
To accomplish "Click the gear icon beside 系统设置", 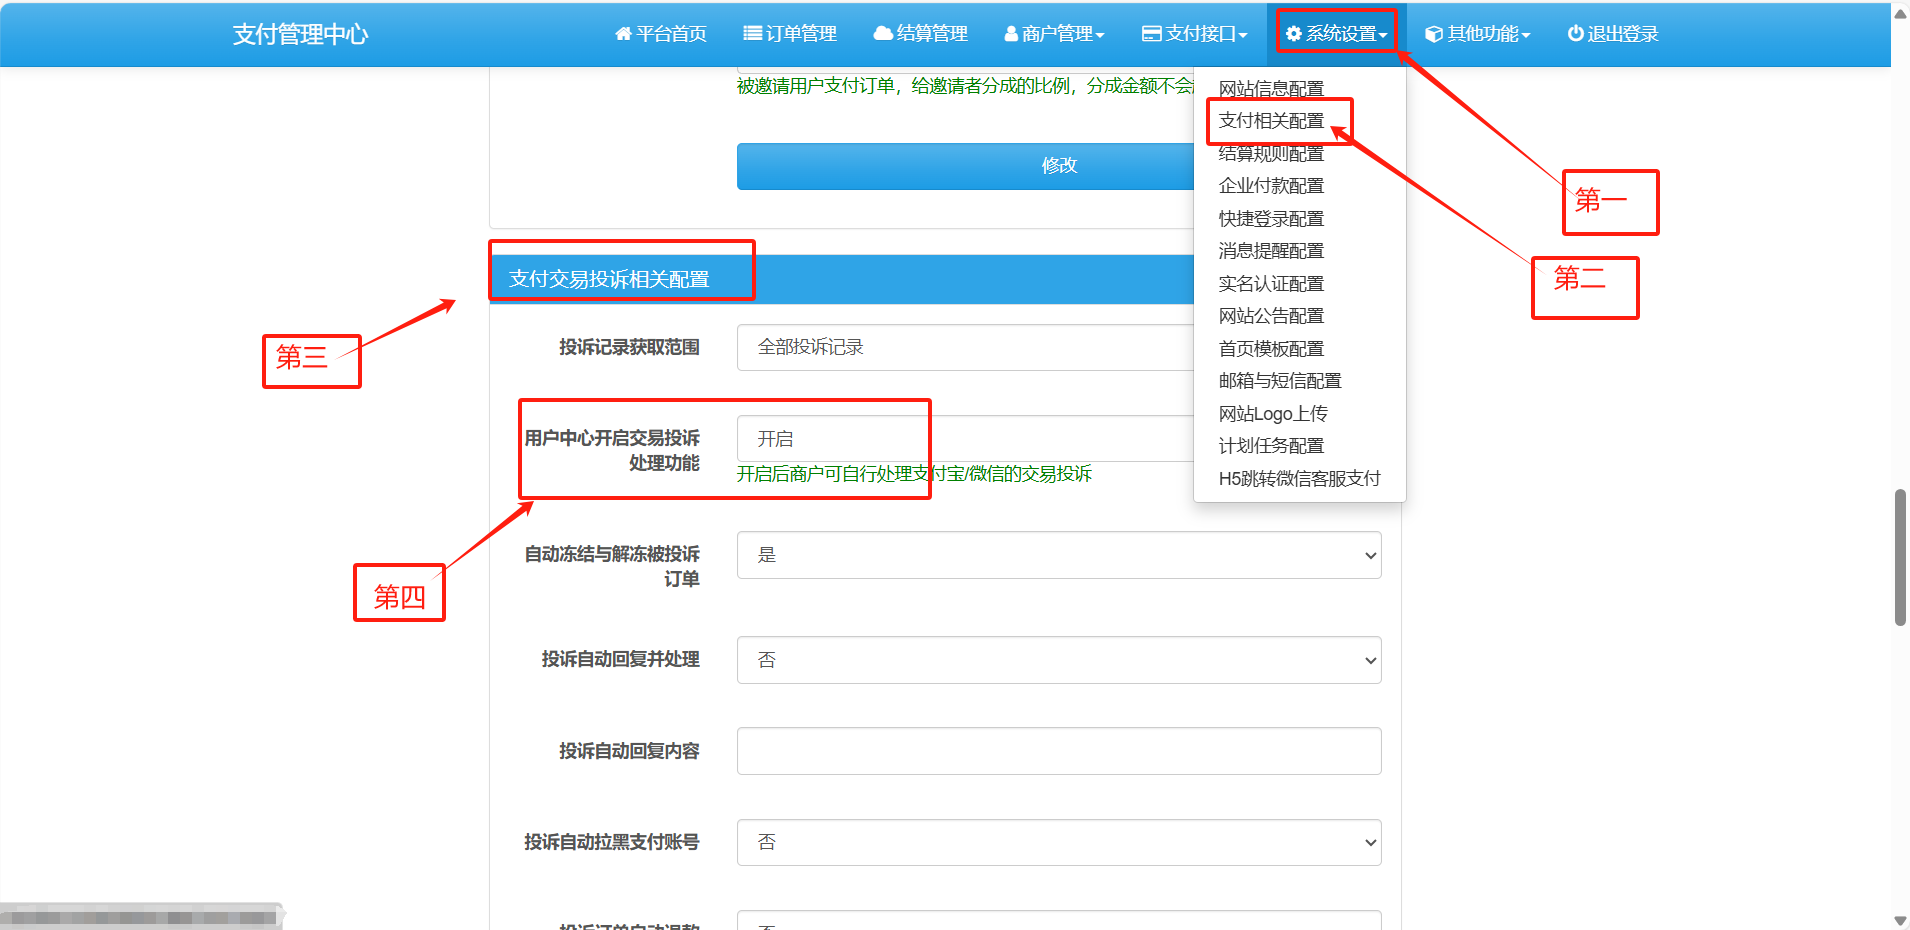I will 1294,34.
